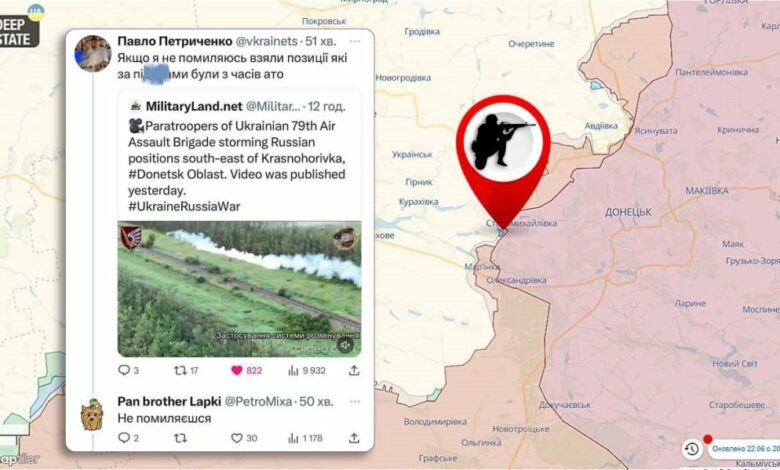Click reply icon on Павло Петриченко's tweet
780x470 pixels.
click(x=124, y=370)
